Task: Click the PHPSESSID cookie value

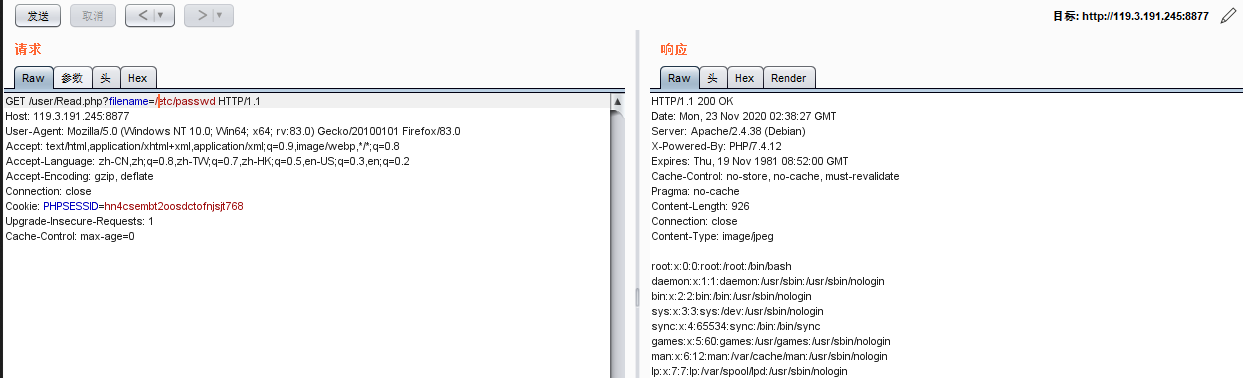Action: pyautogui.click(x=173, y=206)
